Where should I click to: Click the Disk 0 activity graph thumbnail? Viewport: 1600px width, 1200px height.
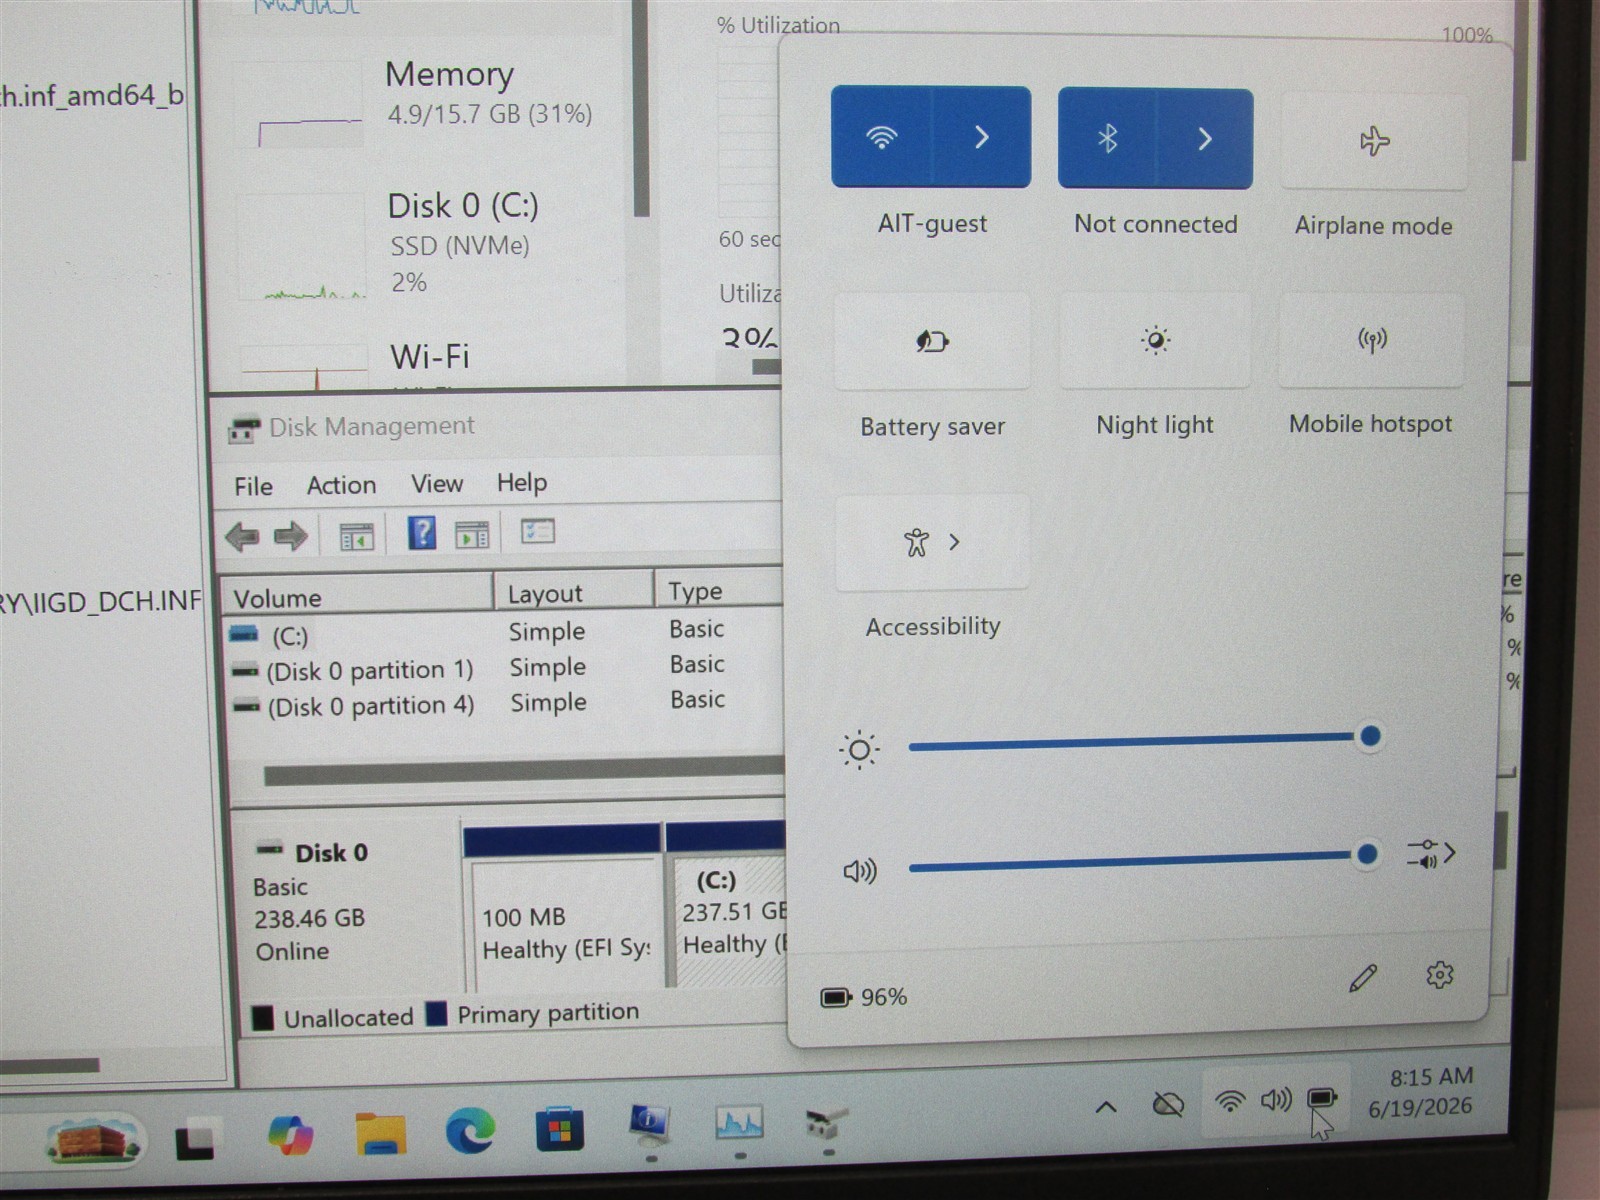click(302, 249)
